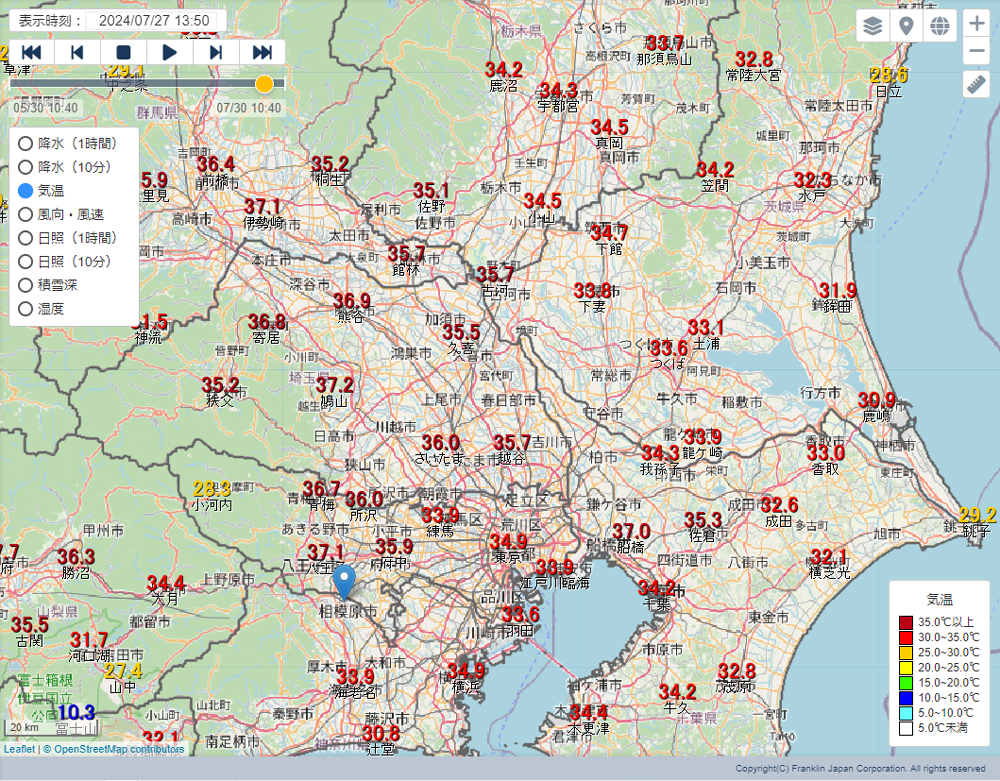Choose the 積雪深 data layer
Viewport: 1000px width, 781px height.
[26, 285]
